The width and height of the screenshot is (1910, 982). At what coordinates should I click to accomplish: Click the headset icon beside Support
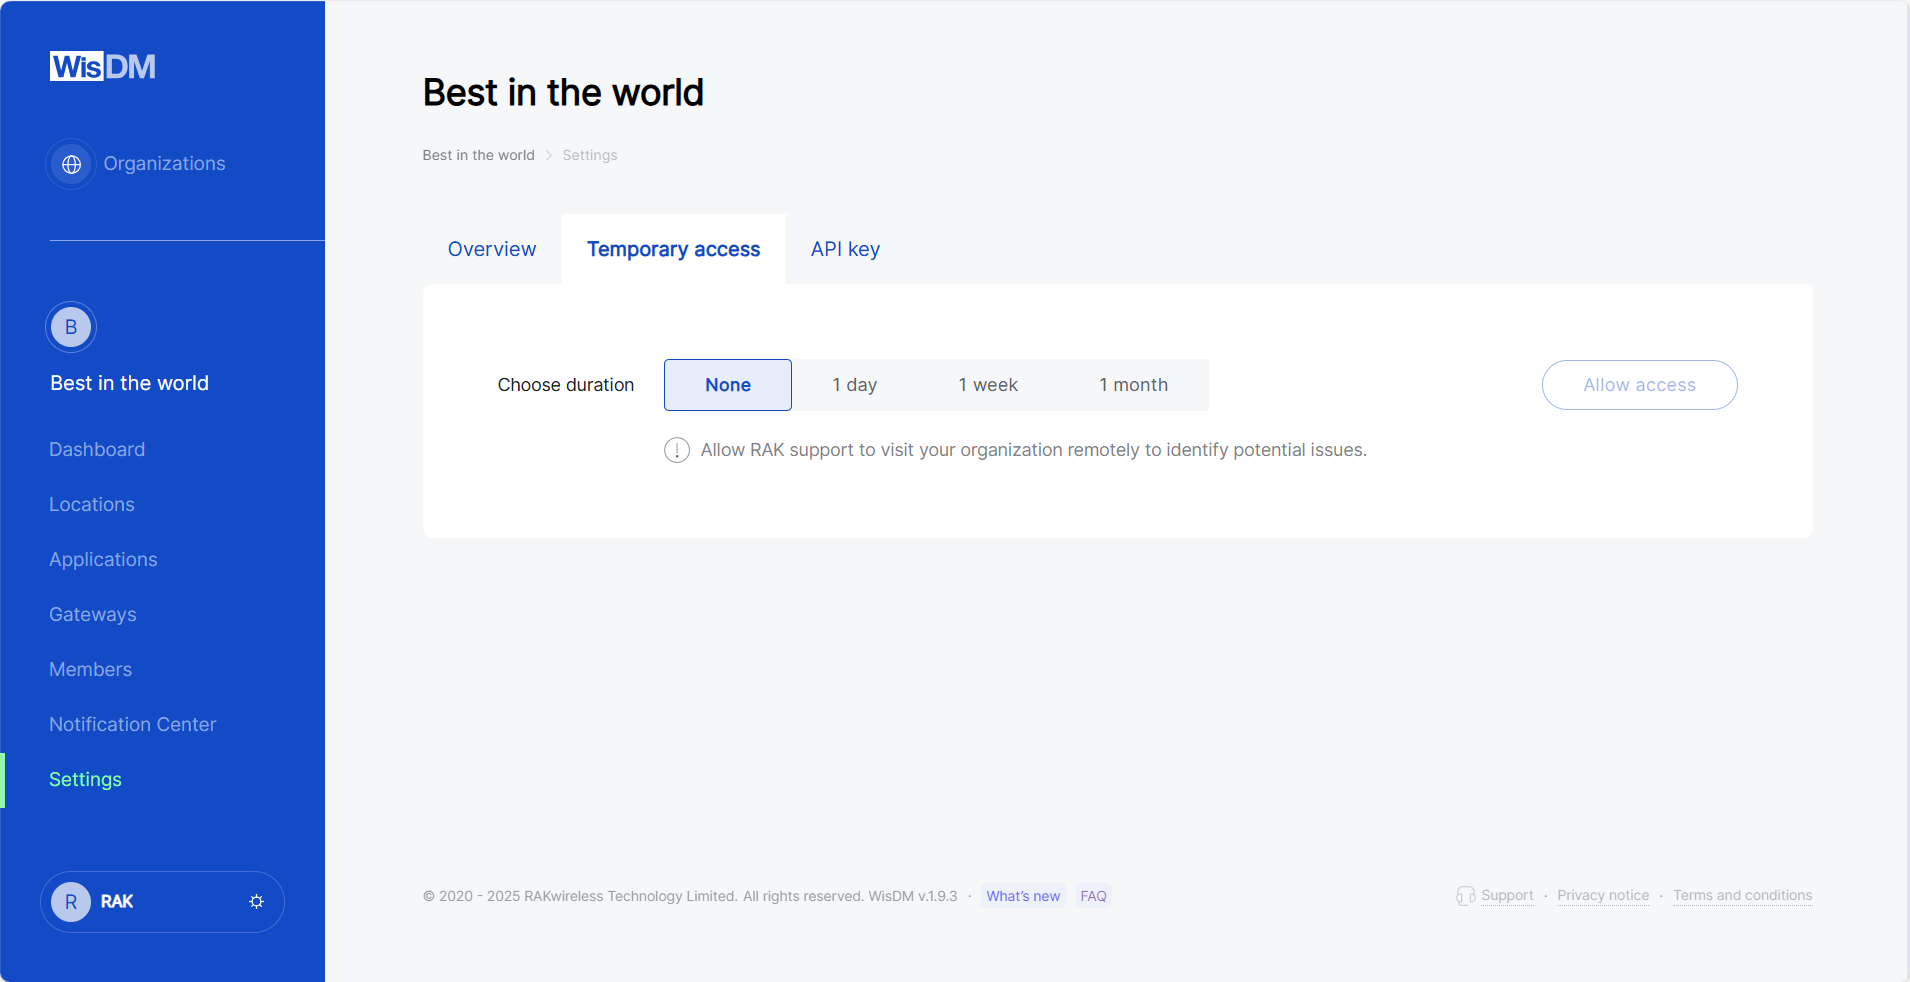tap(1466, 896)
